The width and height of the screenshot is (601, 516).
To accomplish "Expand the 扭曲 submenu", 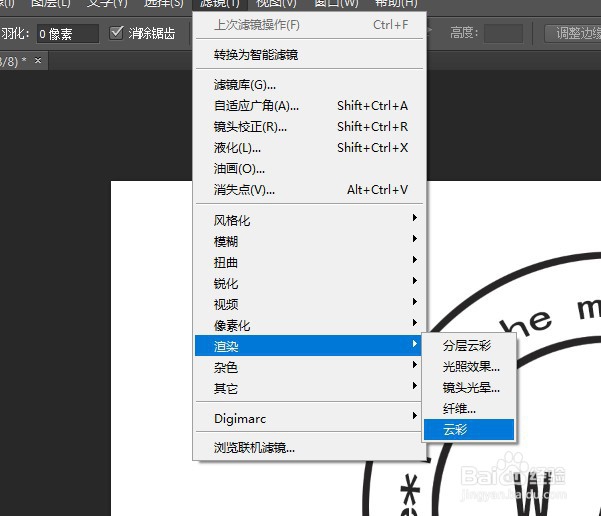I will click(x=309, y=262).
